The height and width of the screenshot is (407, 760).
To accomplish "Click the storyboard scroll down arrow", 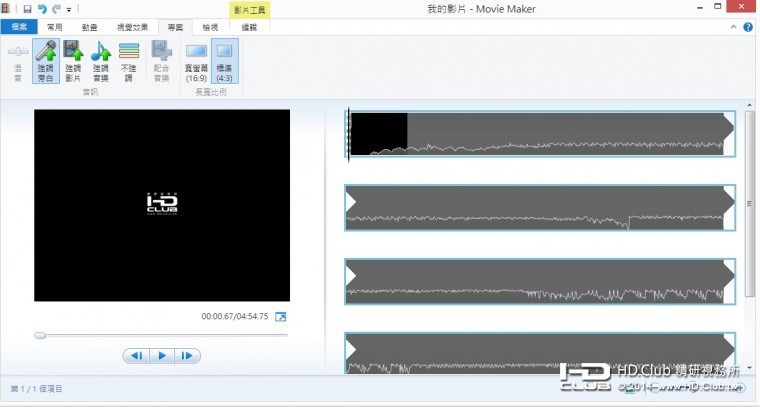I will [x=749, y=368].
